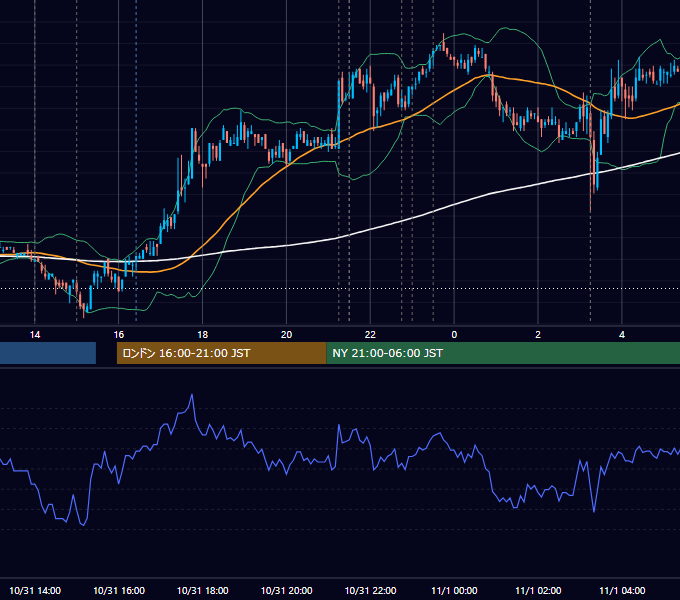The width and height of the screenshot is (680, 600).
Task: Click the 4 hour label on time axis
Action: pyautogui.click(x=622, y=335)
